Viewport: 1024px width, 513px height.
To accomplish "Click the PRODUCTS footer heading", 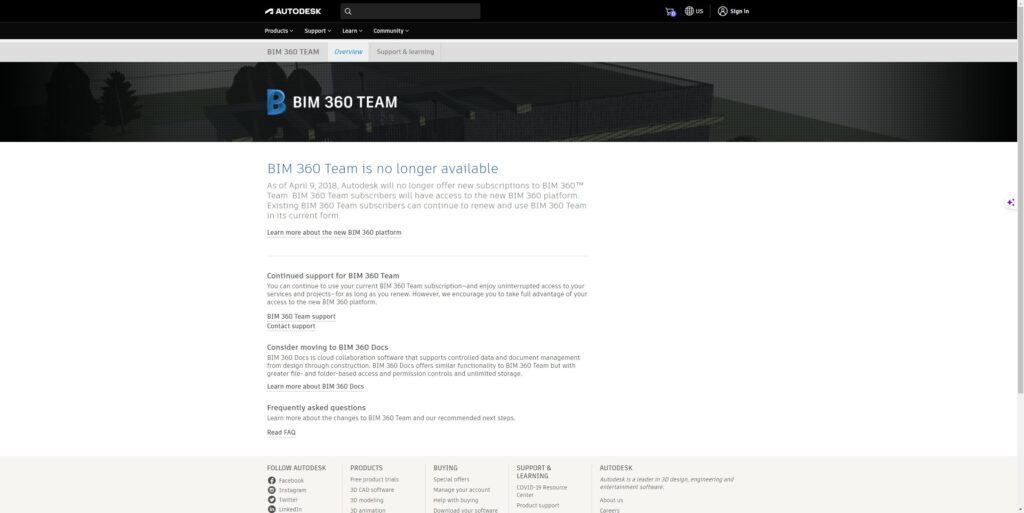I will click(366, 468).
